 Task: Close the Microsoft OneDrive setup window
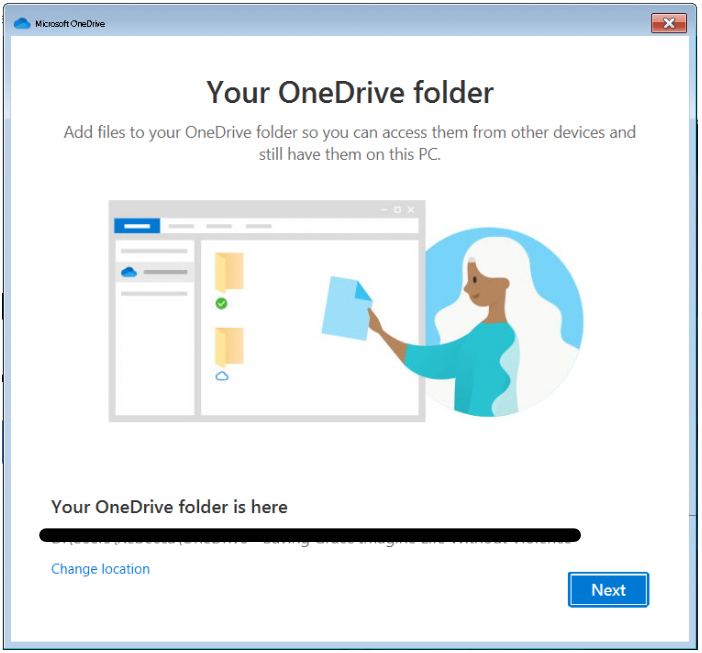[669, 23]
